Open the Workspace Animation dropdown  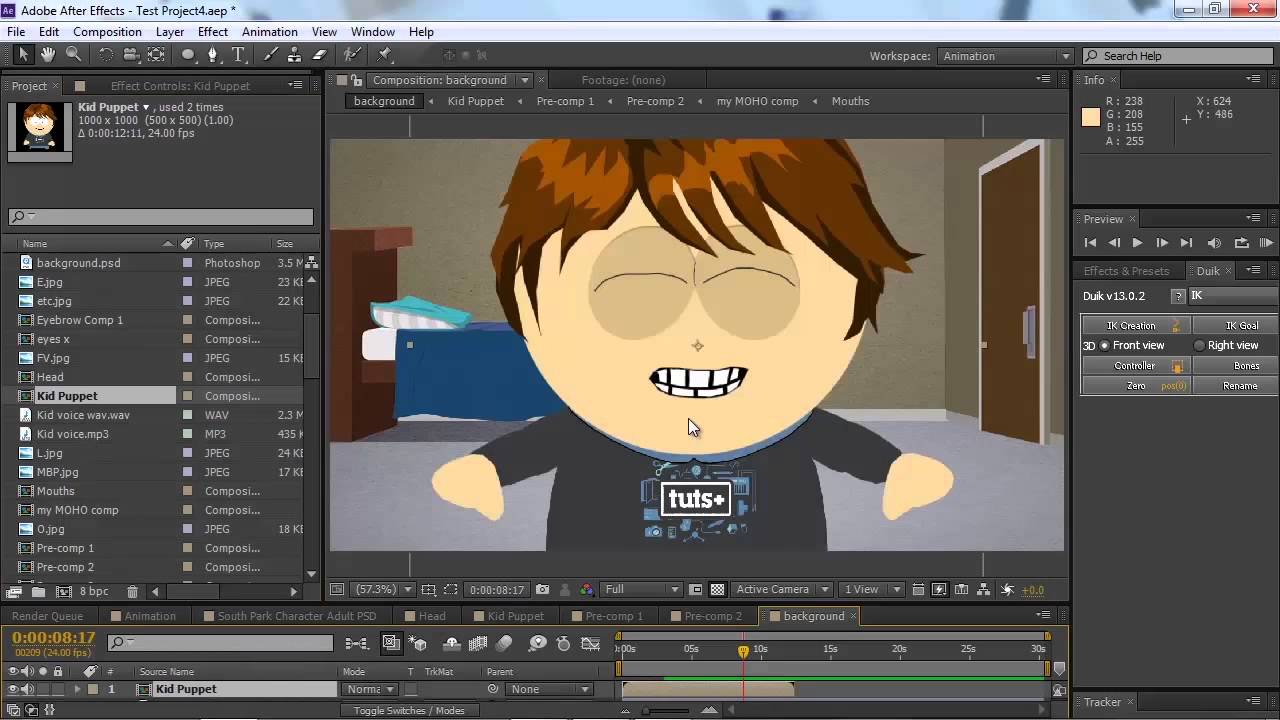point(1006,56)
